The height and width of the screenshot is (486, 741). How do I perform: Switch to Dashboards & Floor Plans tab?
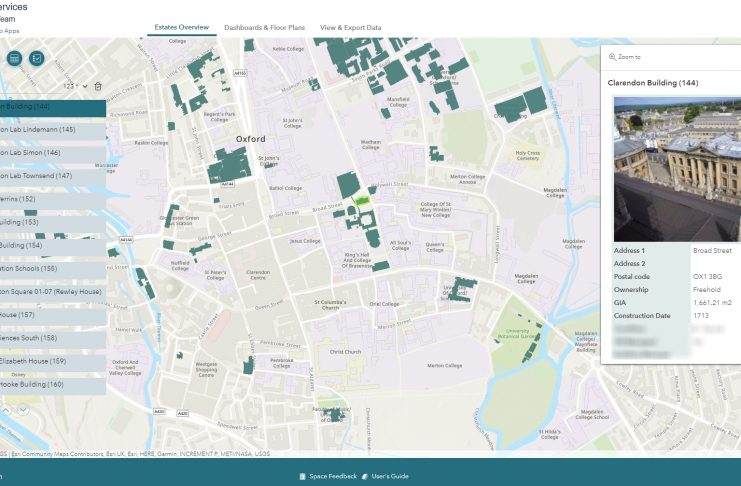[264, 28]
